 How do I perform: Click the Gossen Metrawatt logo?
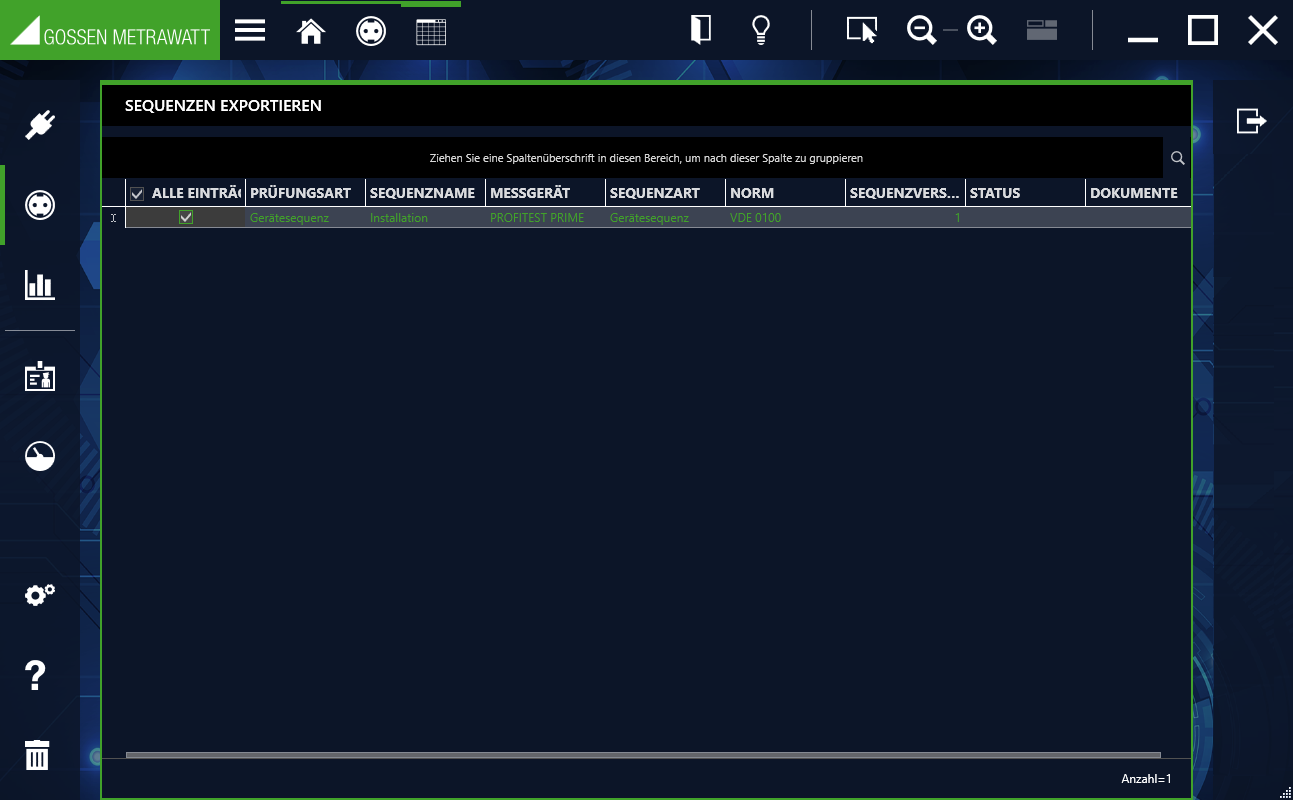click(110, 30)
